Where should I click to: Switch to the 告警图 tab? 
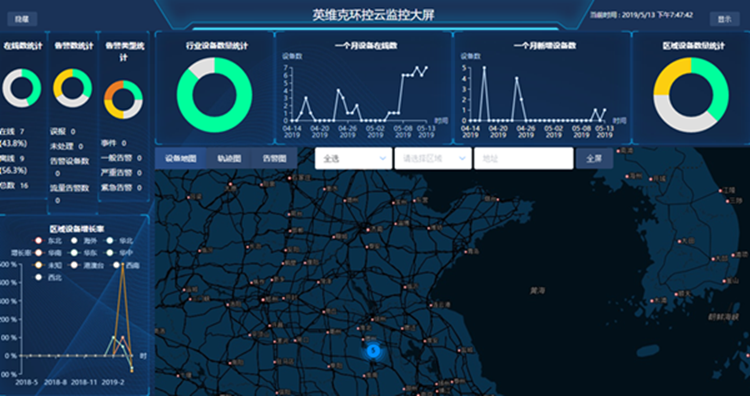[275, 158]
